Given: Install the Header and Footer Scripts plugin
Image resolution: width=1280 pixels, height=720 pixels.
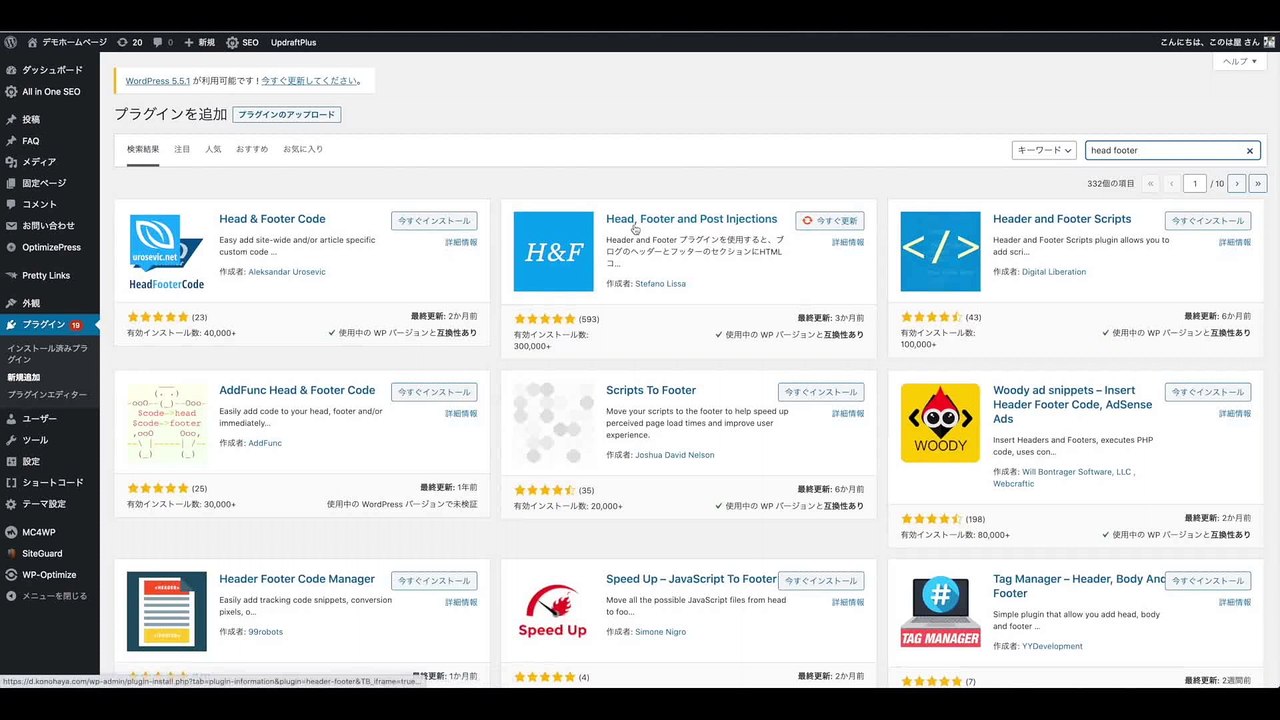Looking at the screenshot, I should [1208, 221].
